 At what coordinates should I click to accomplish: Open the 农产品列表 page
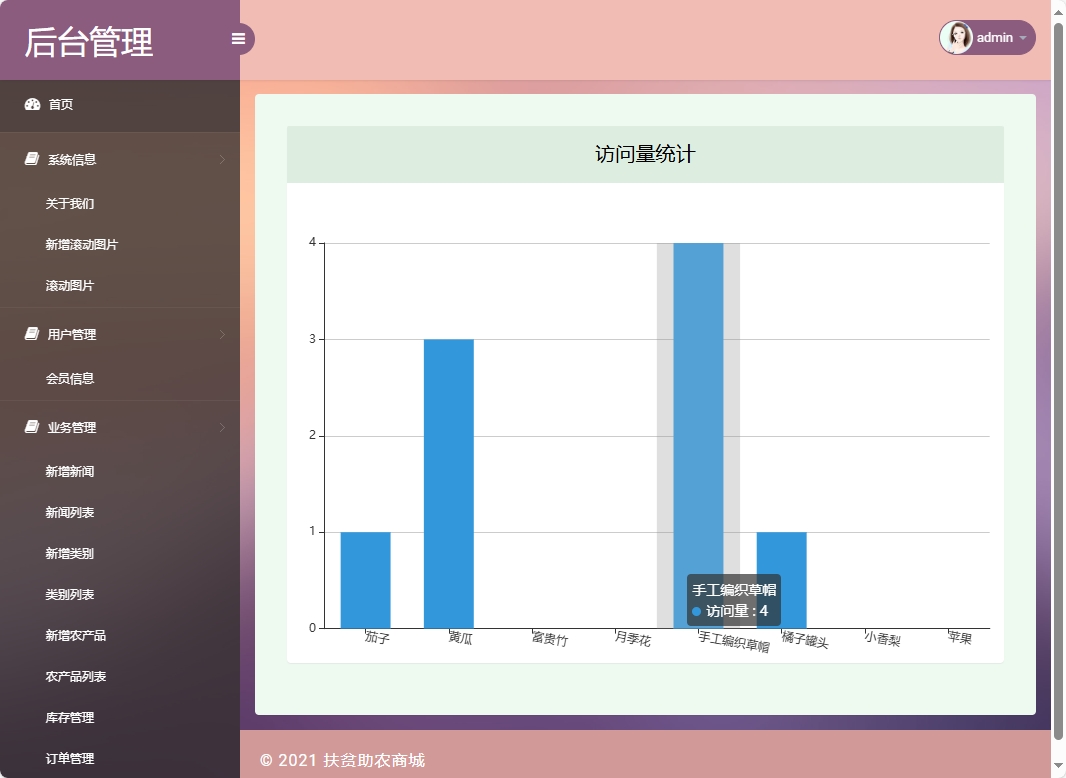[76, 676]
